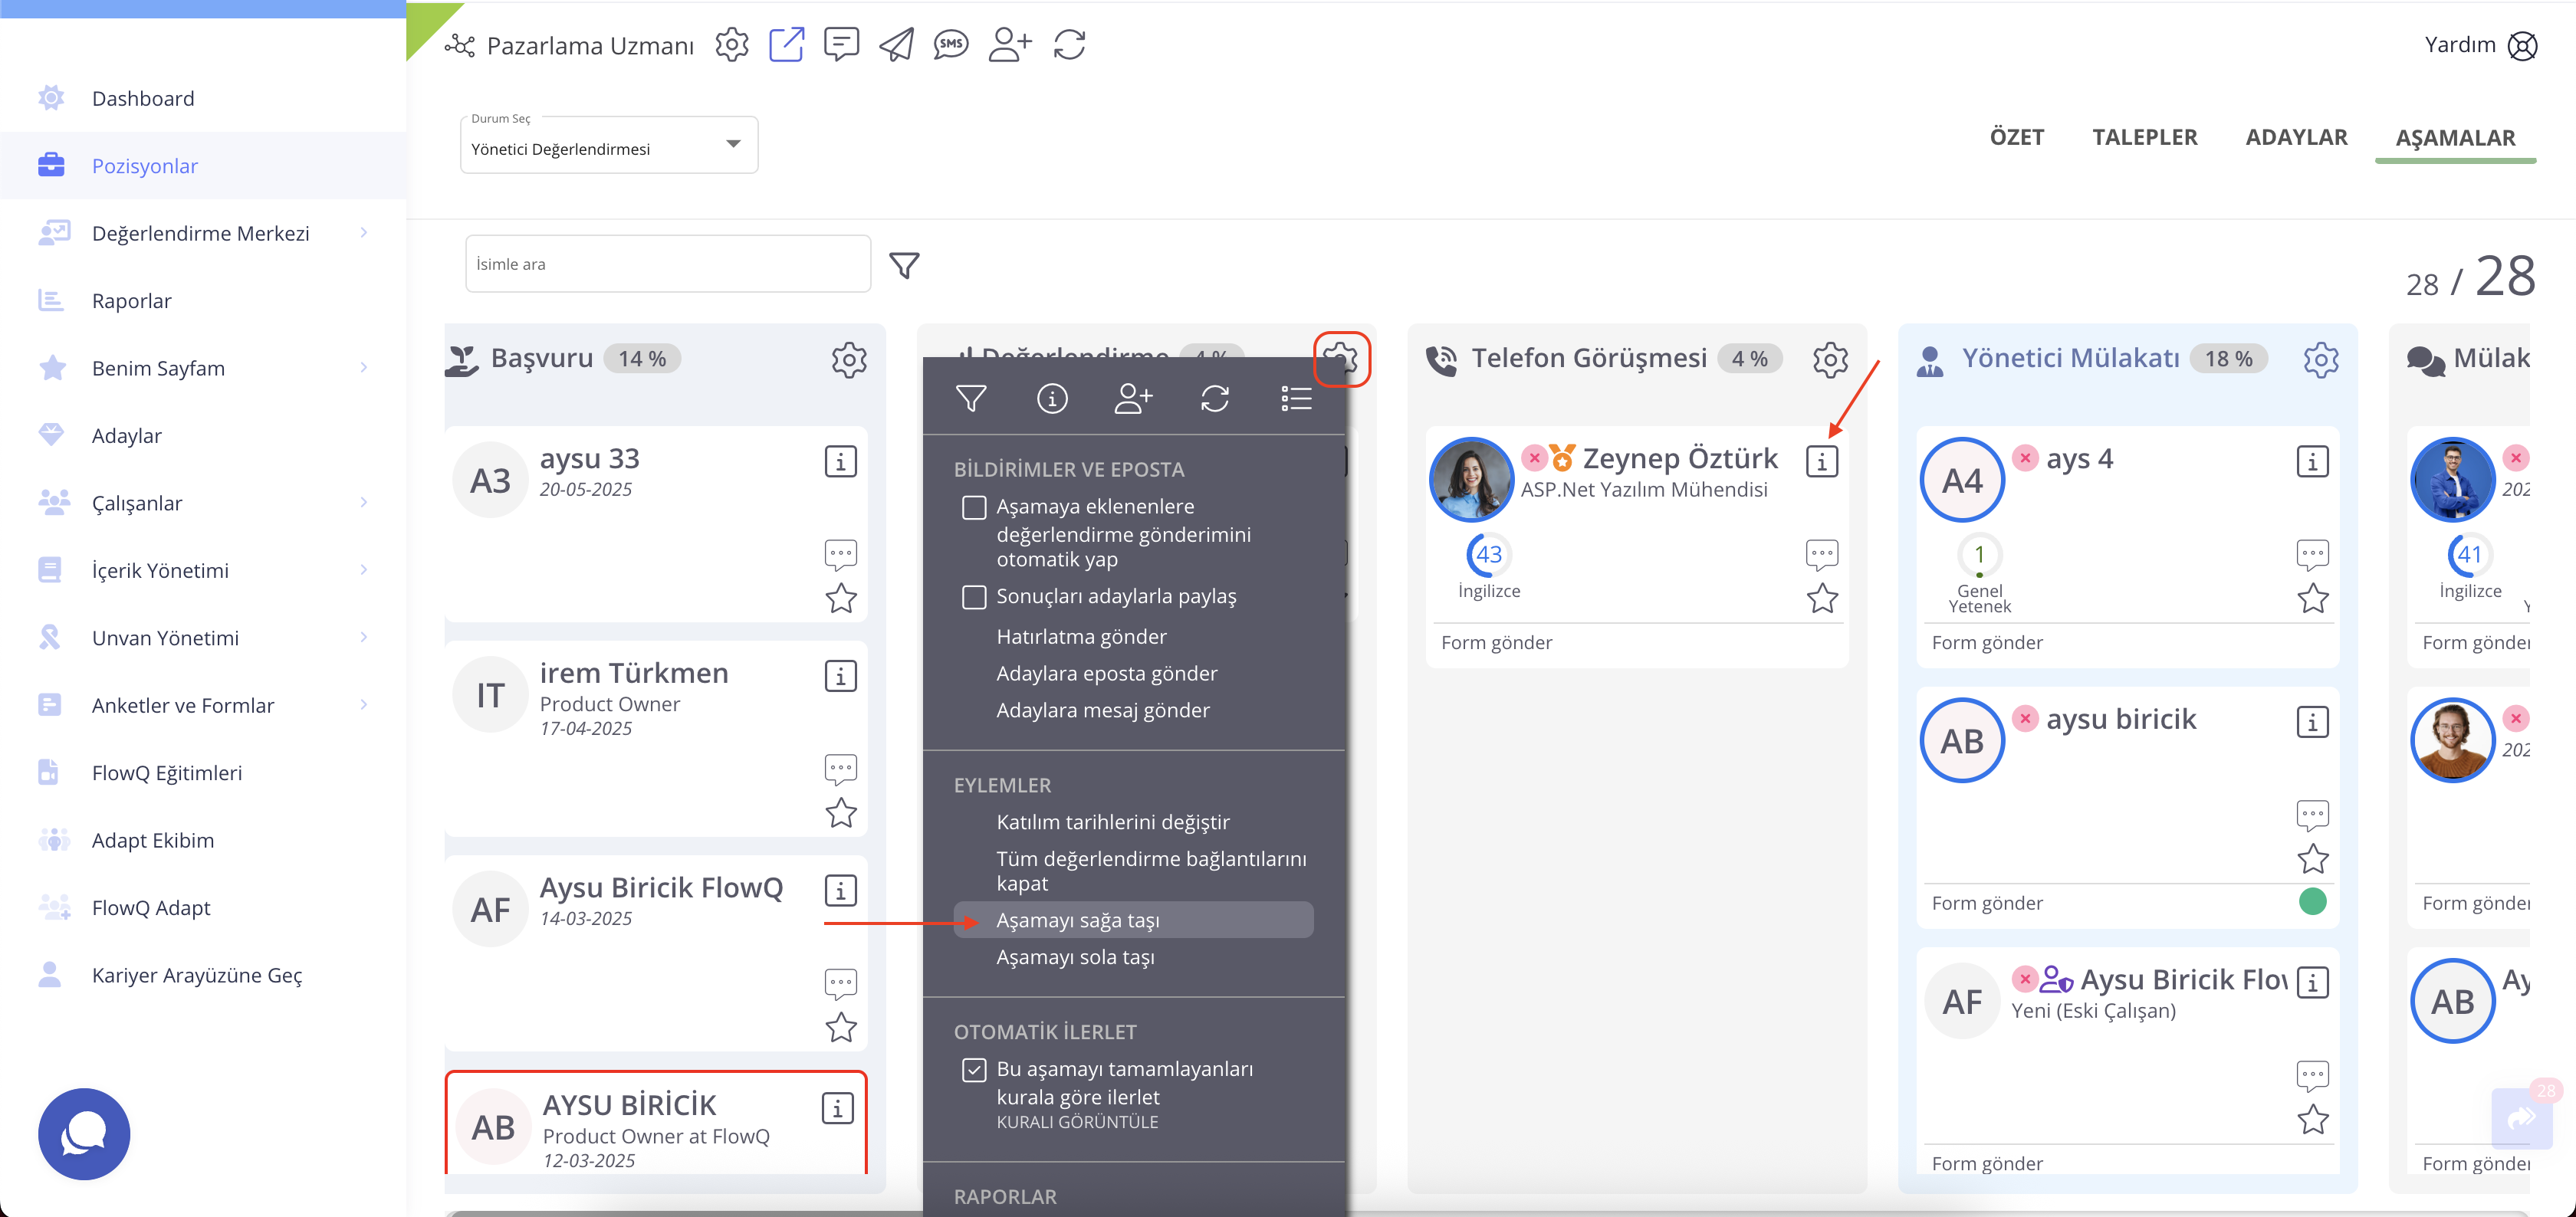Click green status dot on aysu biricik card
Image resolution: width=2576 pixels, height=1217 pixels.
click(x=2312, y=902)
